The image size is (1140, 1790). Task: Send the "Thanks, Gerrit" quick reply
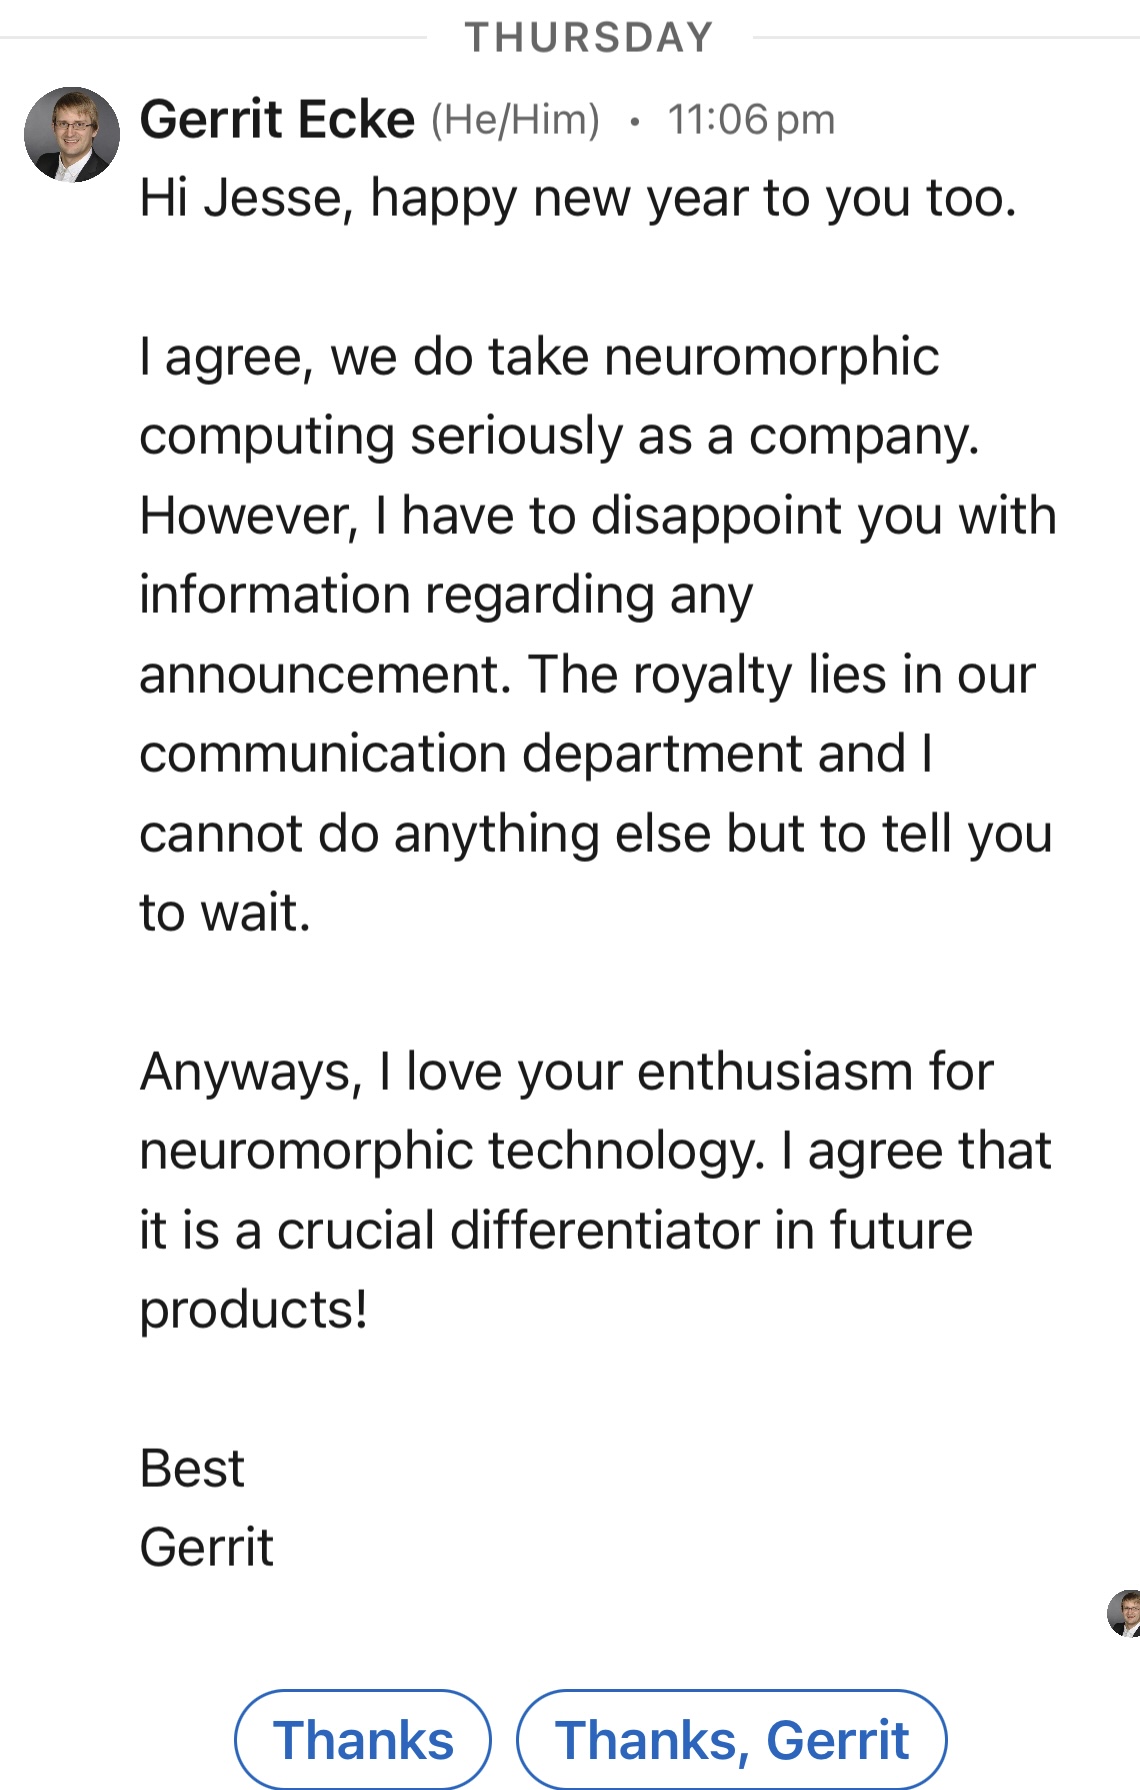(x=731, y=1739)
